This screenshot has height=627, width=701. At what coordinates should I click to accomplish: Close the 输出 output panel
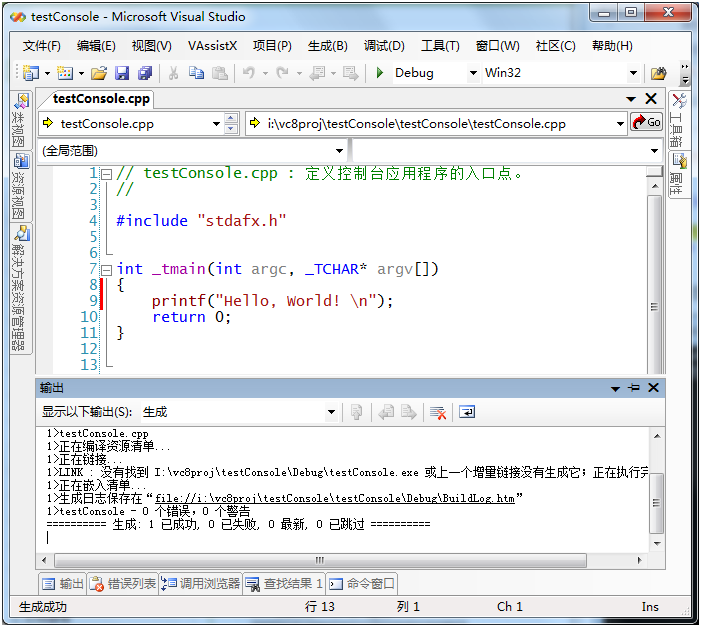pos(654,388)
